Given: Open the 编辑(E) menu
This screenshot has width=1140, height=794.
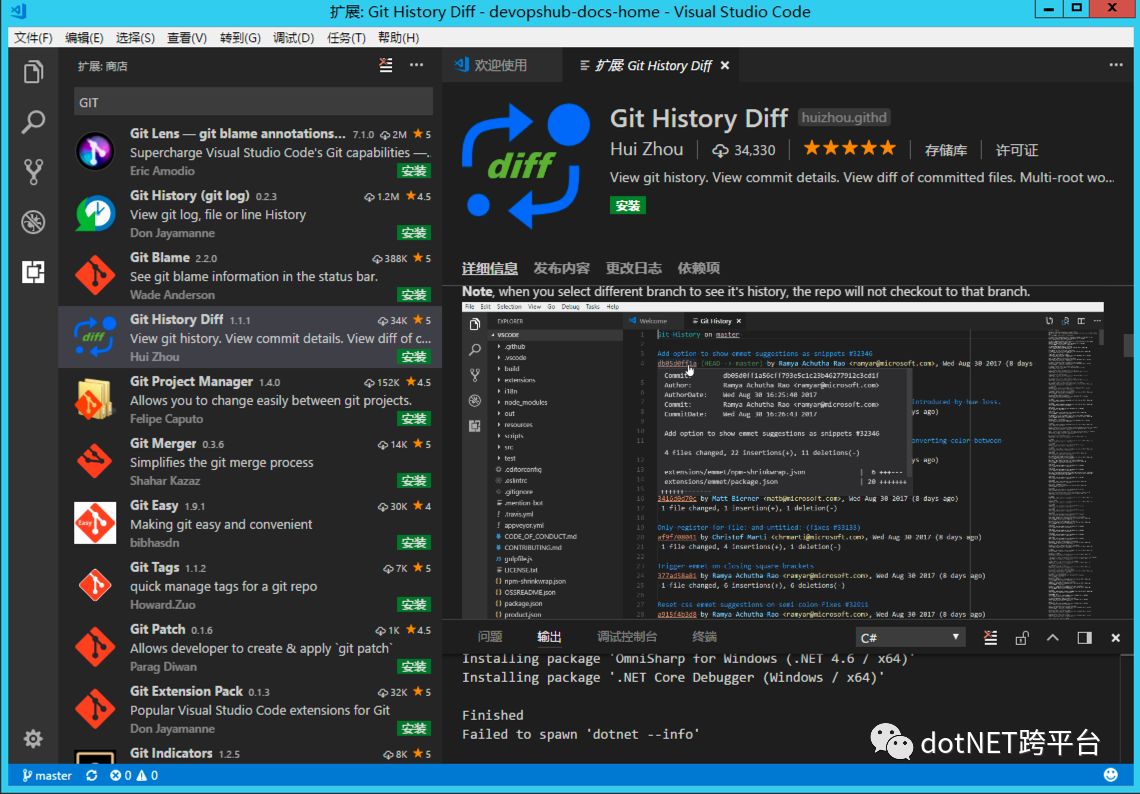Looking at the screenshot, I should (84, 38).
